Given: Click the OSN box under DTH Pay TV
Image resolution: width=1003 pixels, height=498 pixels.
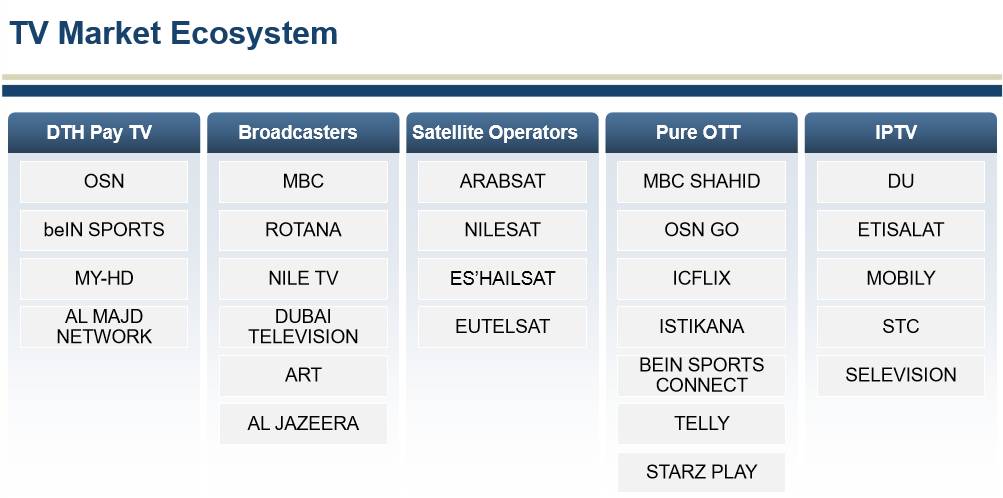Looking at the screenshot, I should (104, 182).
